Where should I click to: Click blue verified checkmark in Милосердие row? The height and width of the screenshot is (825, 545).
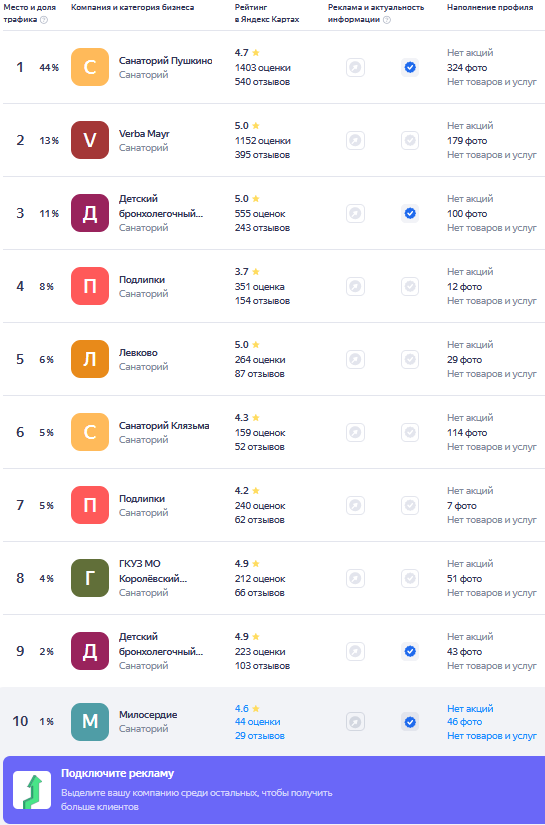pos(410,722)
